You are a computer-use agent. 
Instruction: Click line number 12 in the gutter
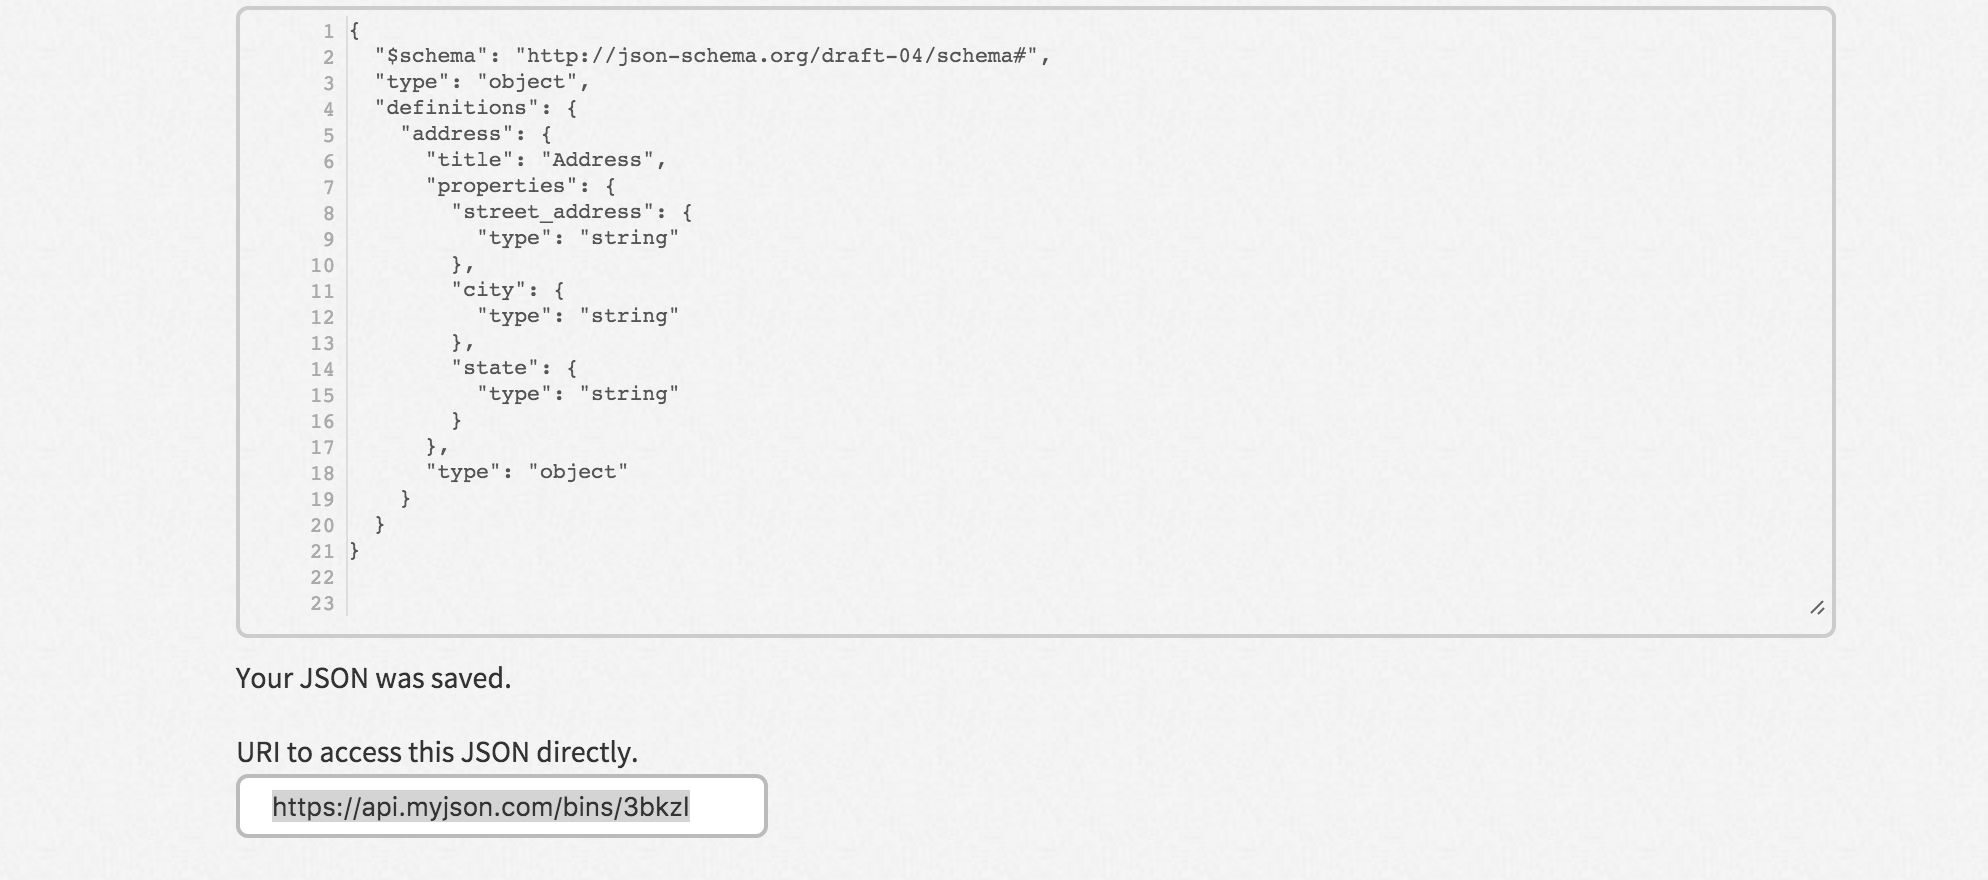click(322, 317)
